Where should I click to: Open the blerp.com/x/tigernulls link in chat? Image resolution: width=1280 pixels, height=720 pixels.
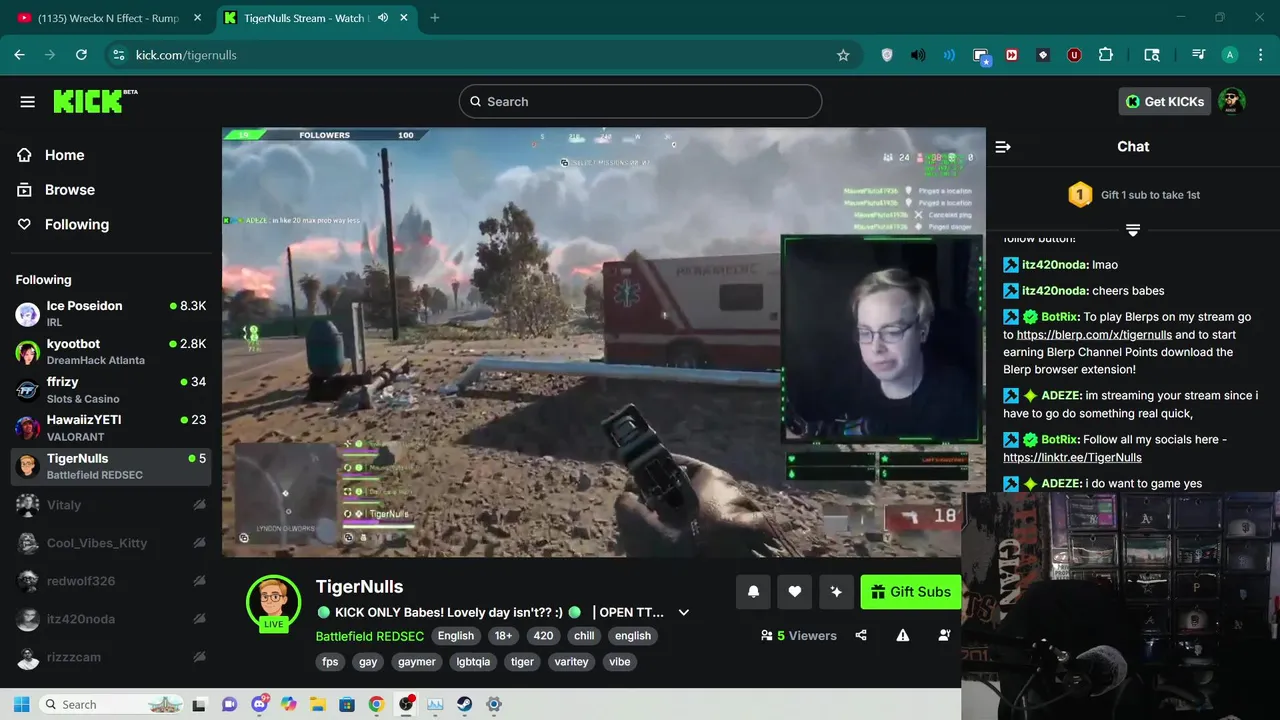(1094, 335)
